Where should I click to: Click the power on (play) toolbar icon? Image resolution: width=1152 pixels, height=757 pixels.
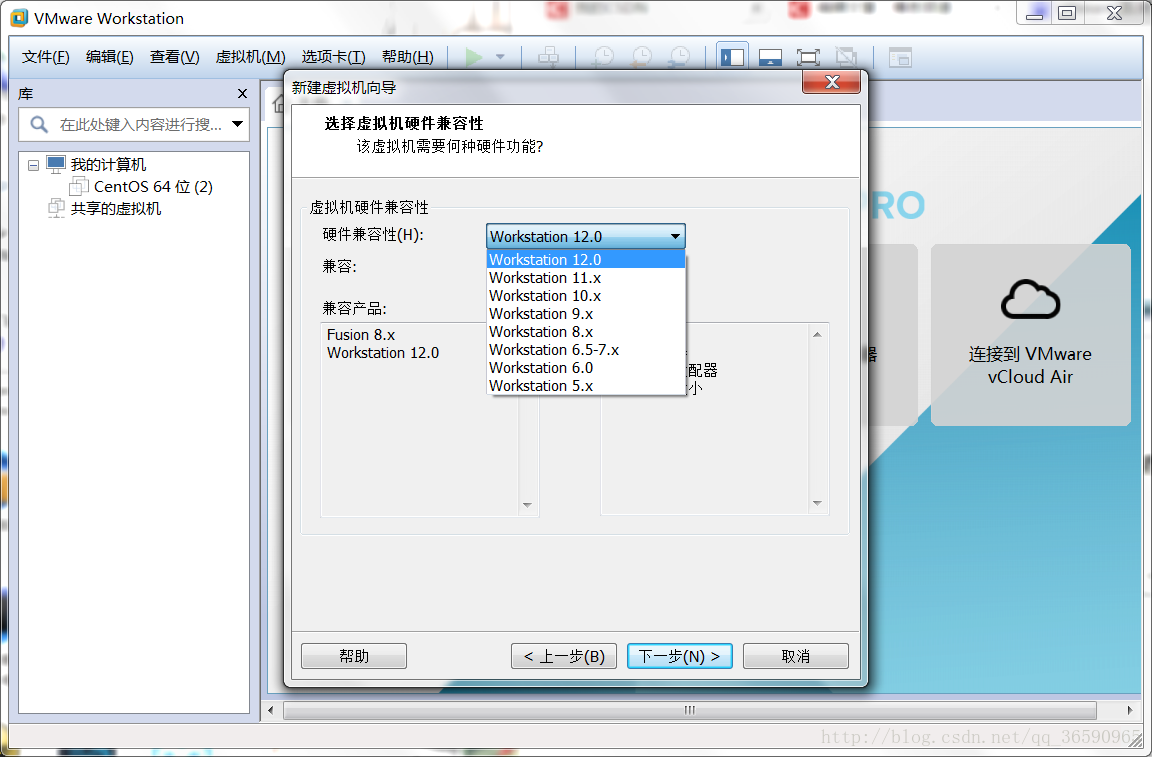point(474,57)
